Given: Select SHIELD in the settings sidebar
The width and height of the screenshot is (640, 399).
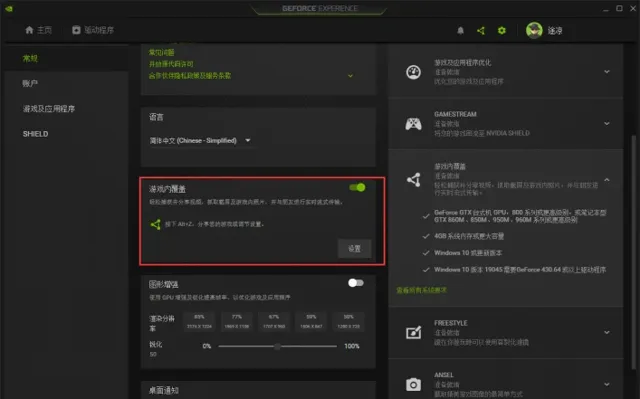Looking at the screenshot, I should point(36,134).
